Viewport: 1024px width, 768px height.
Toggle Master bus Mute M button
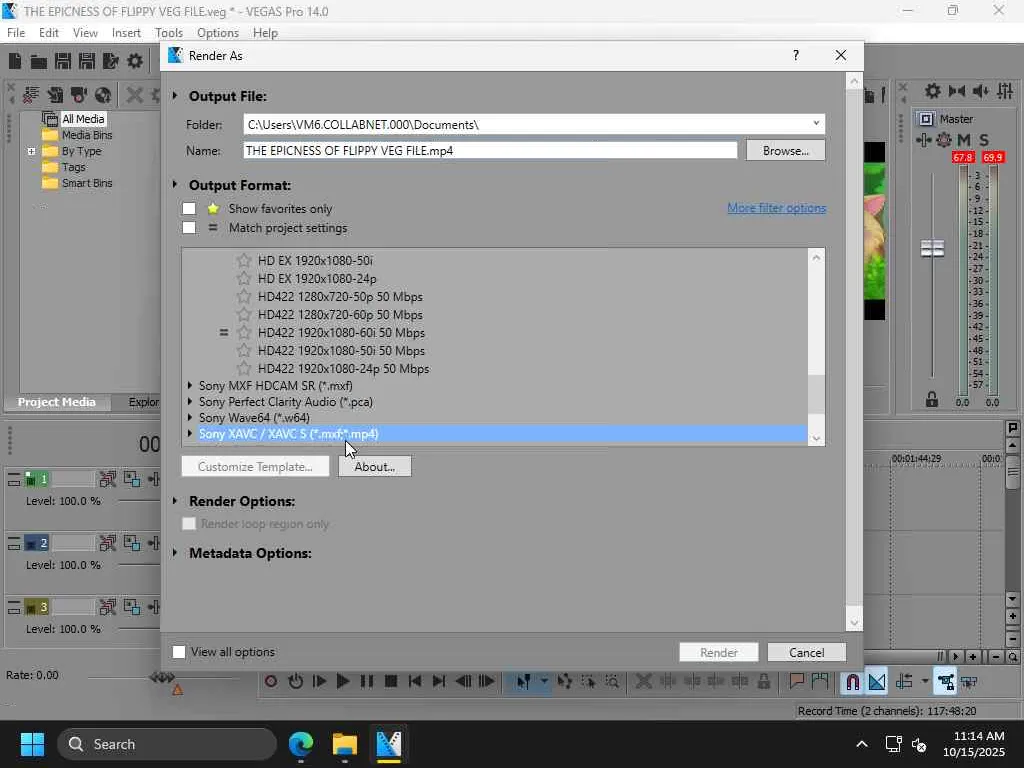963,140
